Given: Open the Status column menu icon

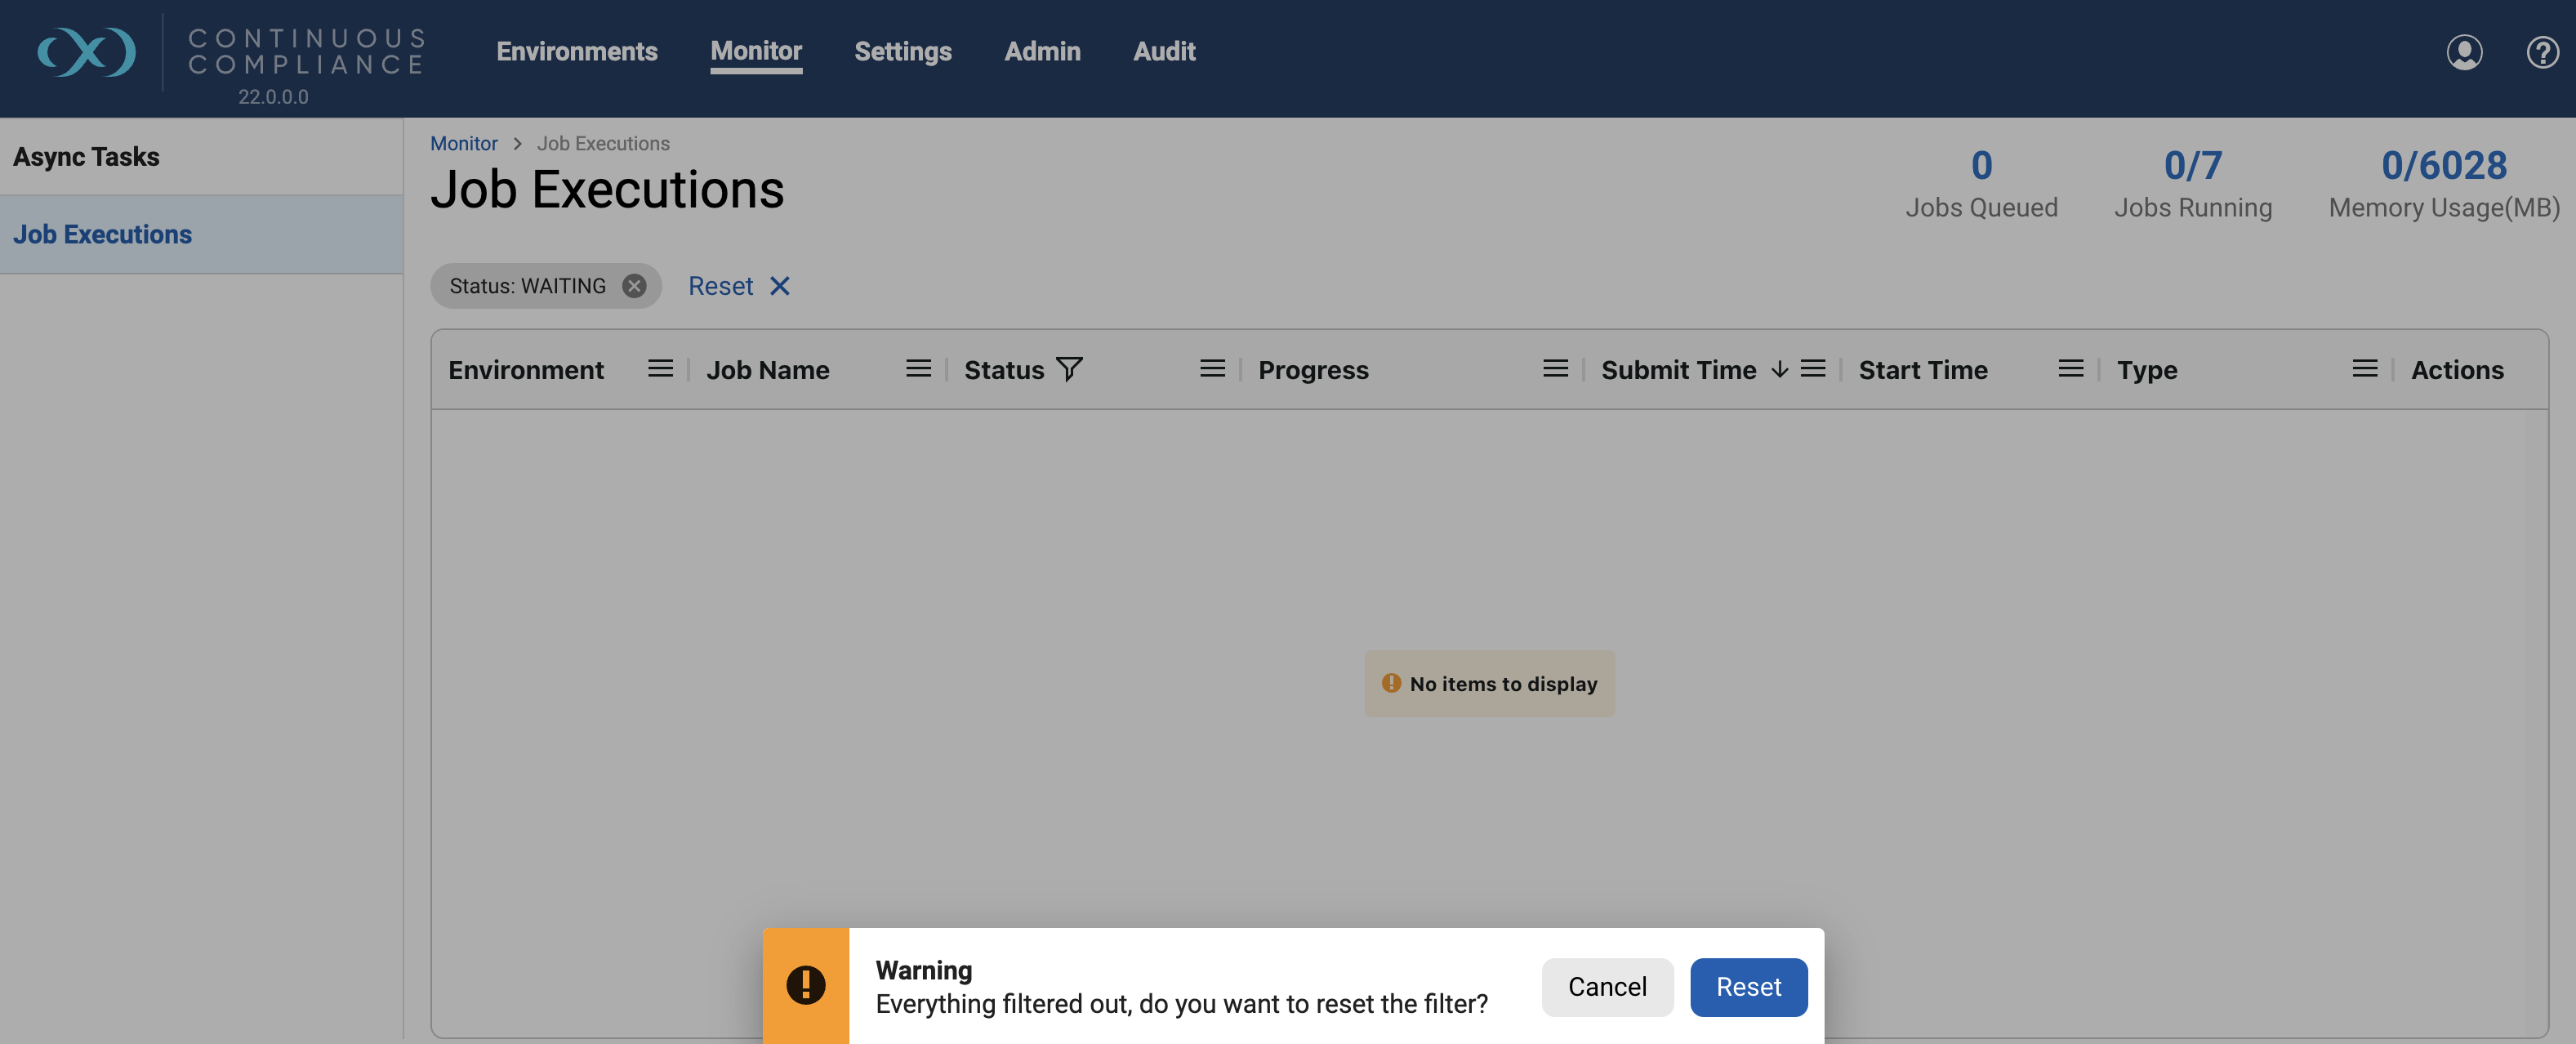Looking at the screenshot, I should pyautogui.click(x=1212, y=369).
